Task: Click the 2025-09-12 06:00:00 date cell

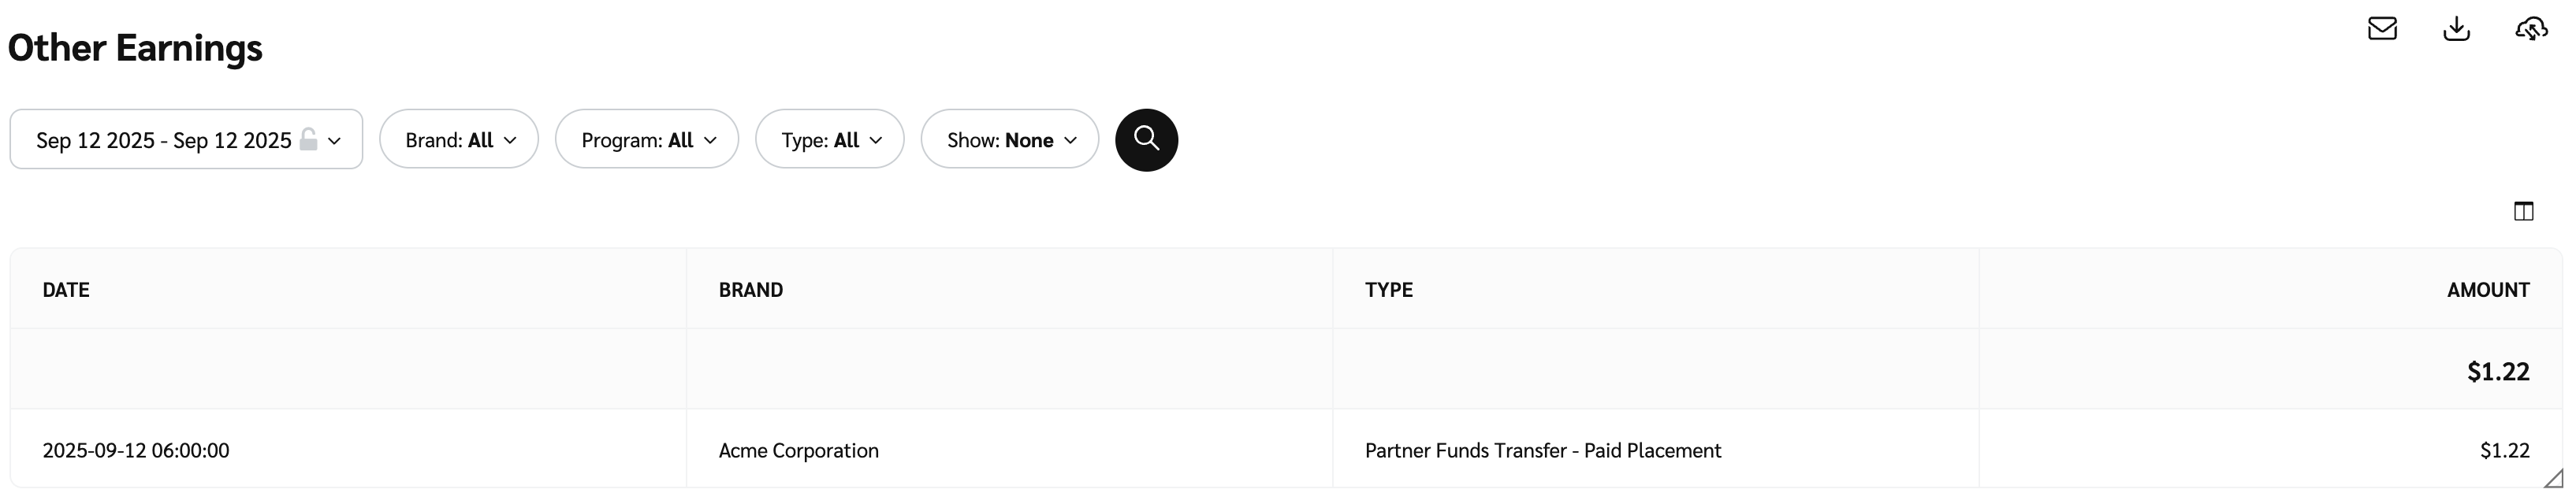Action: point(136,451)
